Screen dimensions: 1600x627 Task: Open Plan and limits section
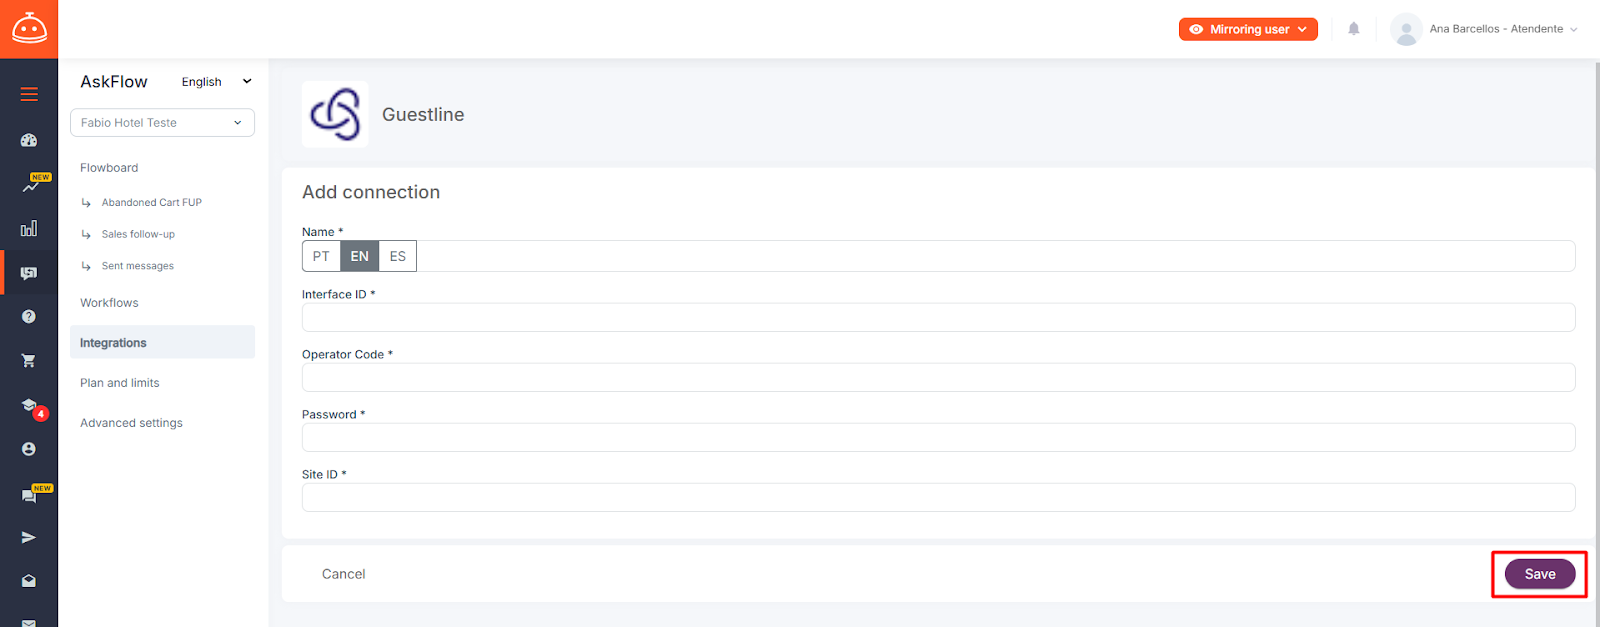pyautogui.click(x=120, y=383)
